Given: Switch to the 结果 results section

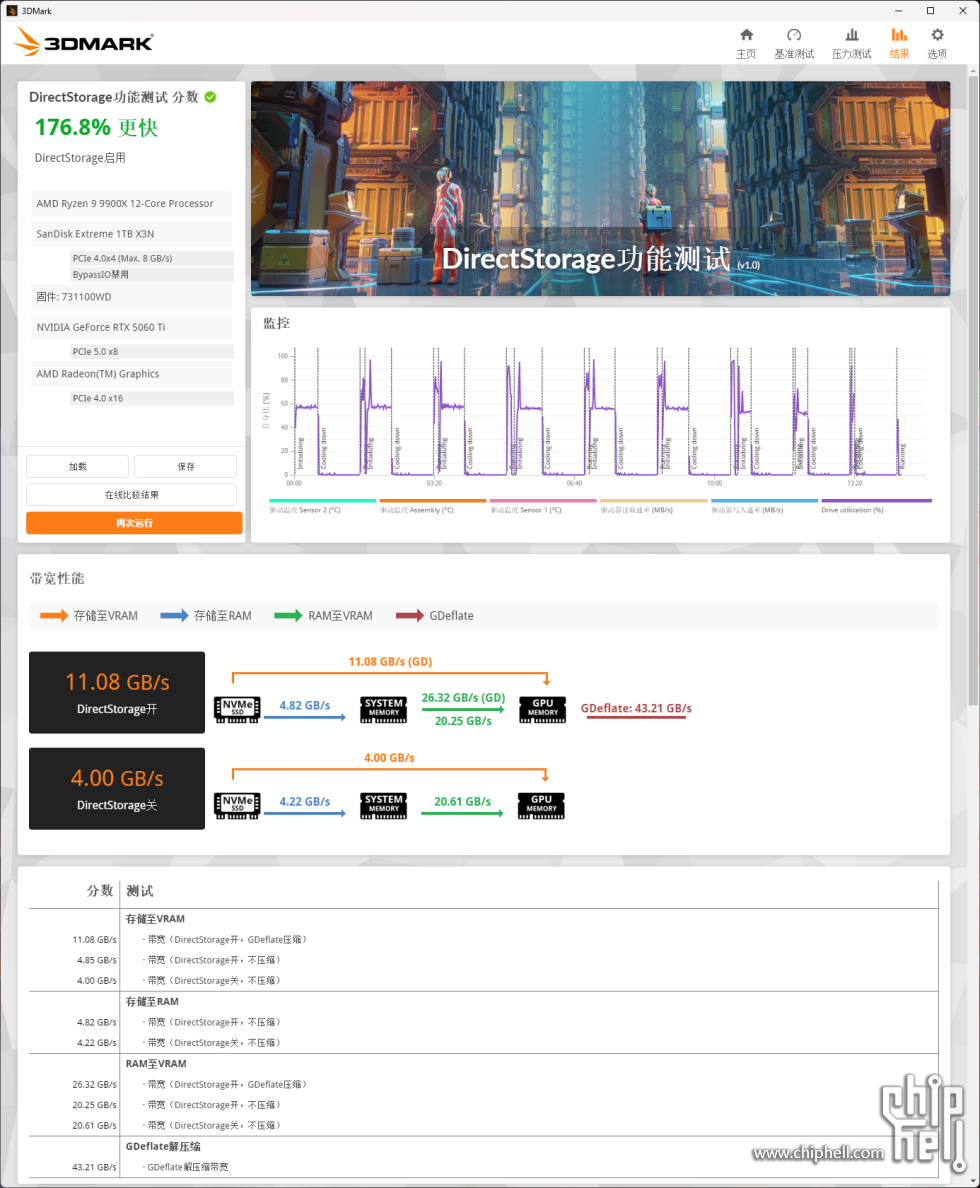Looking at the screenshot, I should [x=899, y=43].
